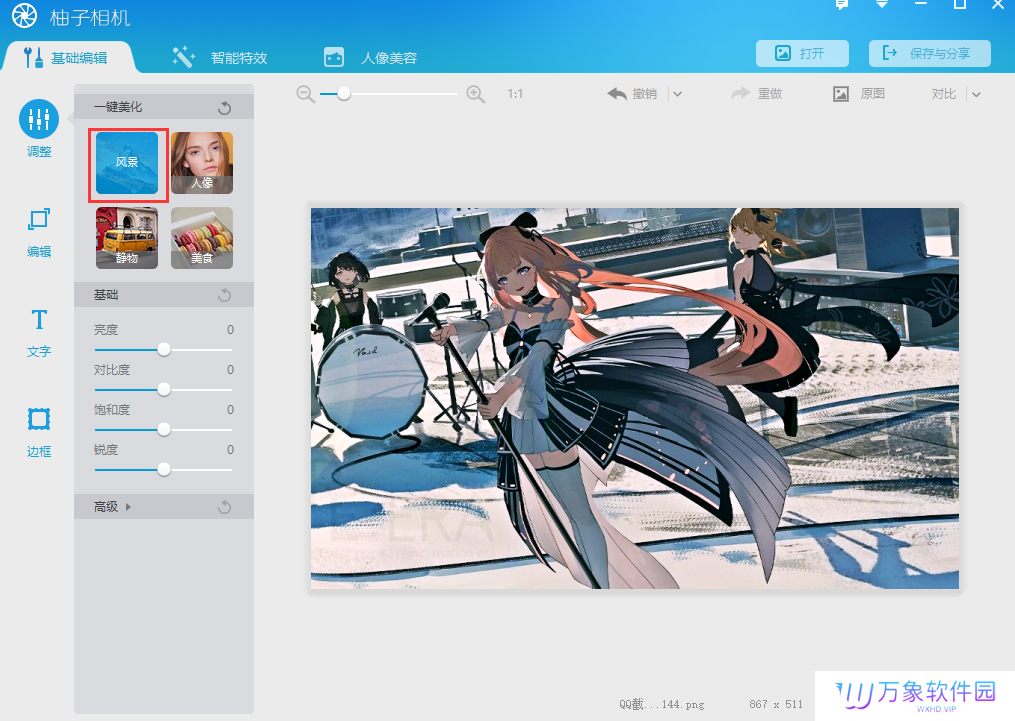Screen dimensions: 1015x721
Task: Open the title bar dropdown menu icon
Action: coord(882,3)
